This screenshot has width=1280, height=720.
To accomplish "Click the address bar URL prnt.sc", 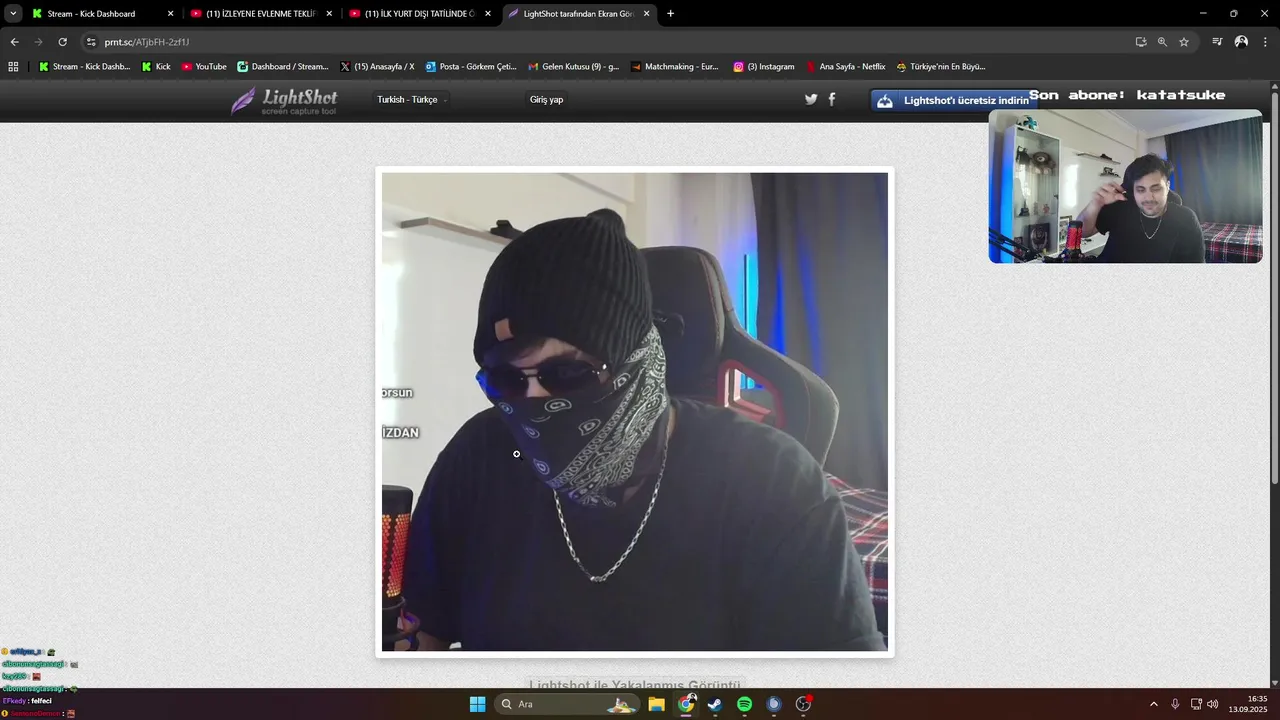I will click(x=147, y=42).
